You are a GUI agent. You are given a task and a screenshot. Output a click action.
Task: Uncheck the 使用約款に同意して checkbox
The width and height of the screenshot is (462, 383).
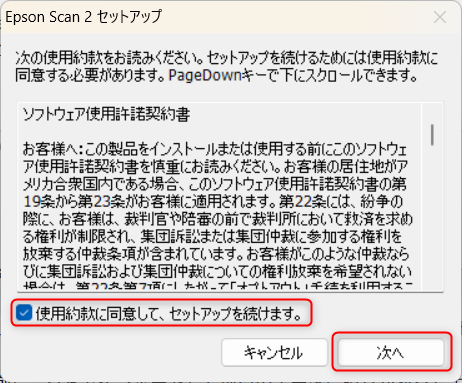click(24, 313)
